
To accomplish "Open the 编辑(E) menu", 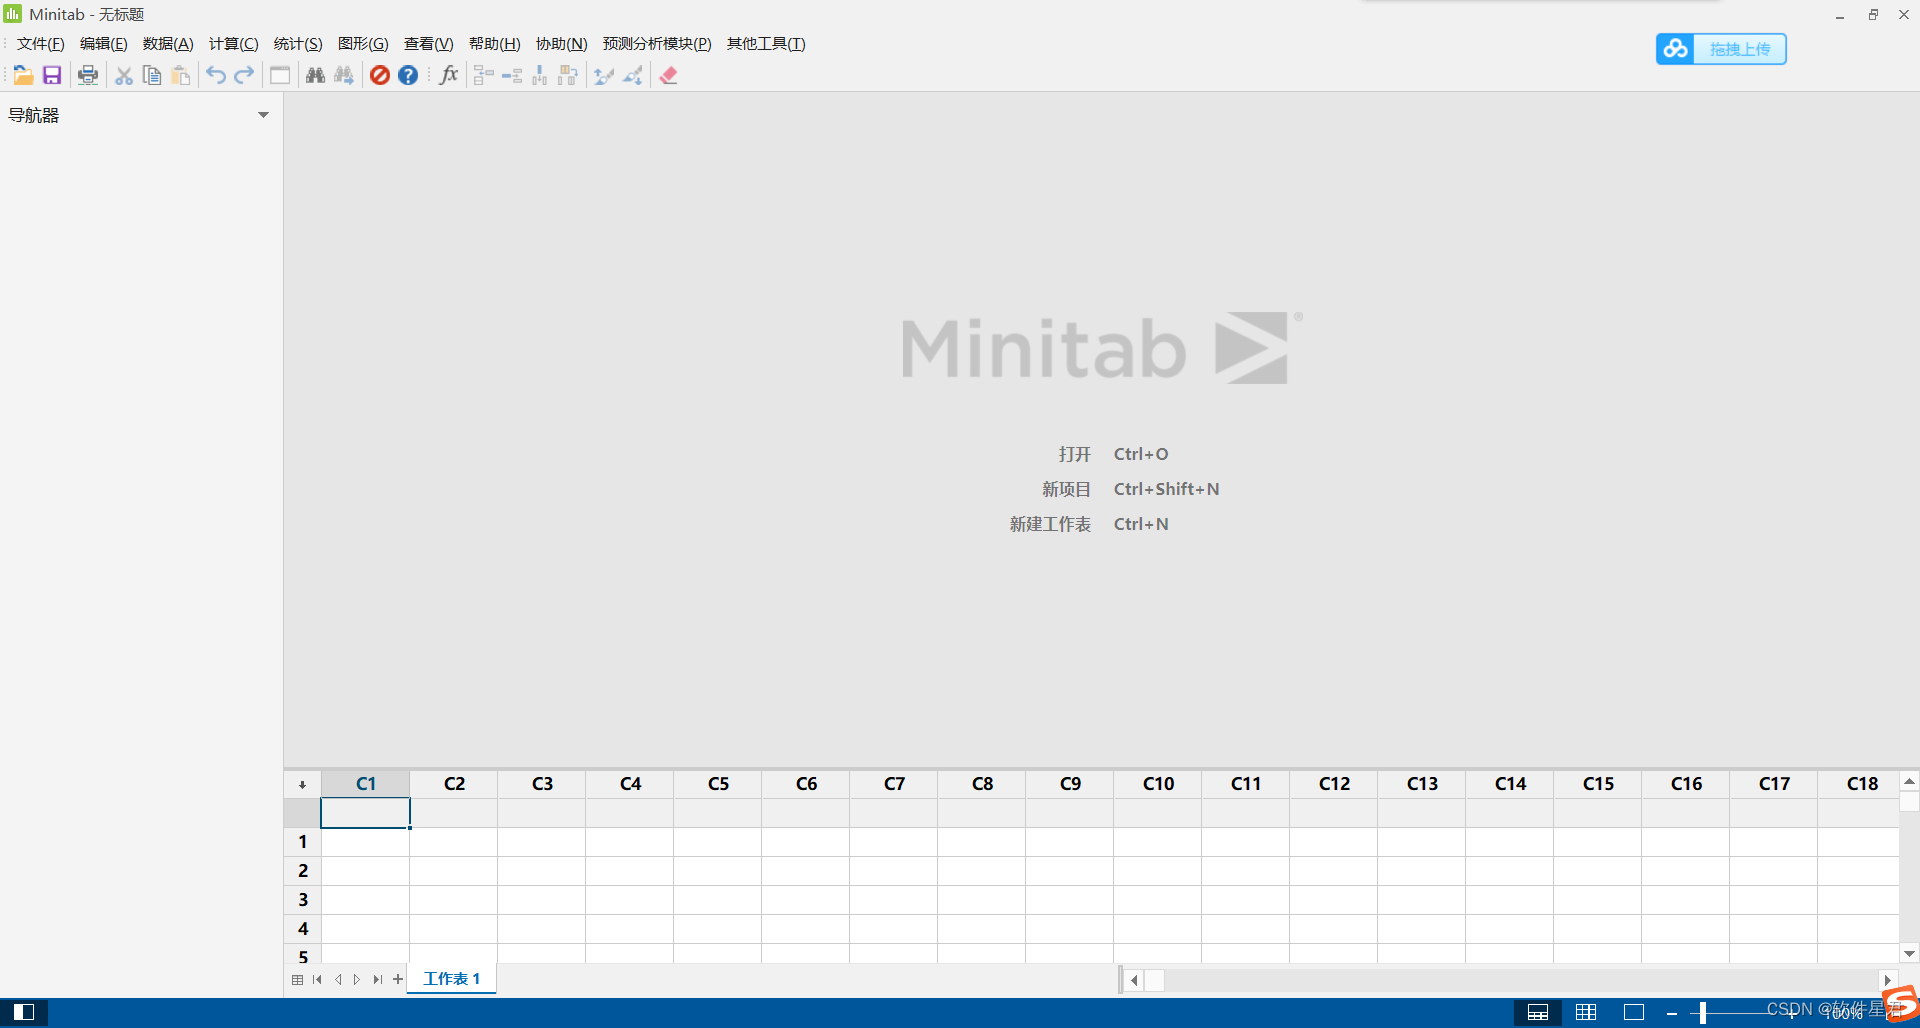I will point(104,44).
